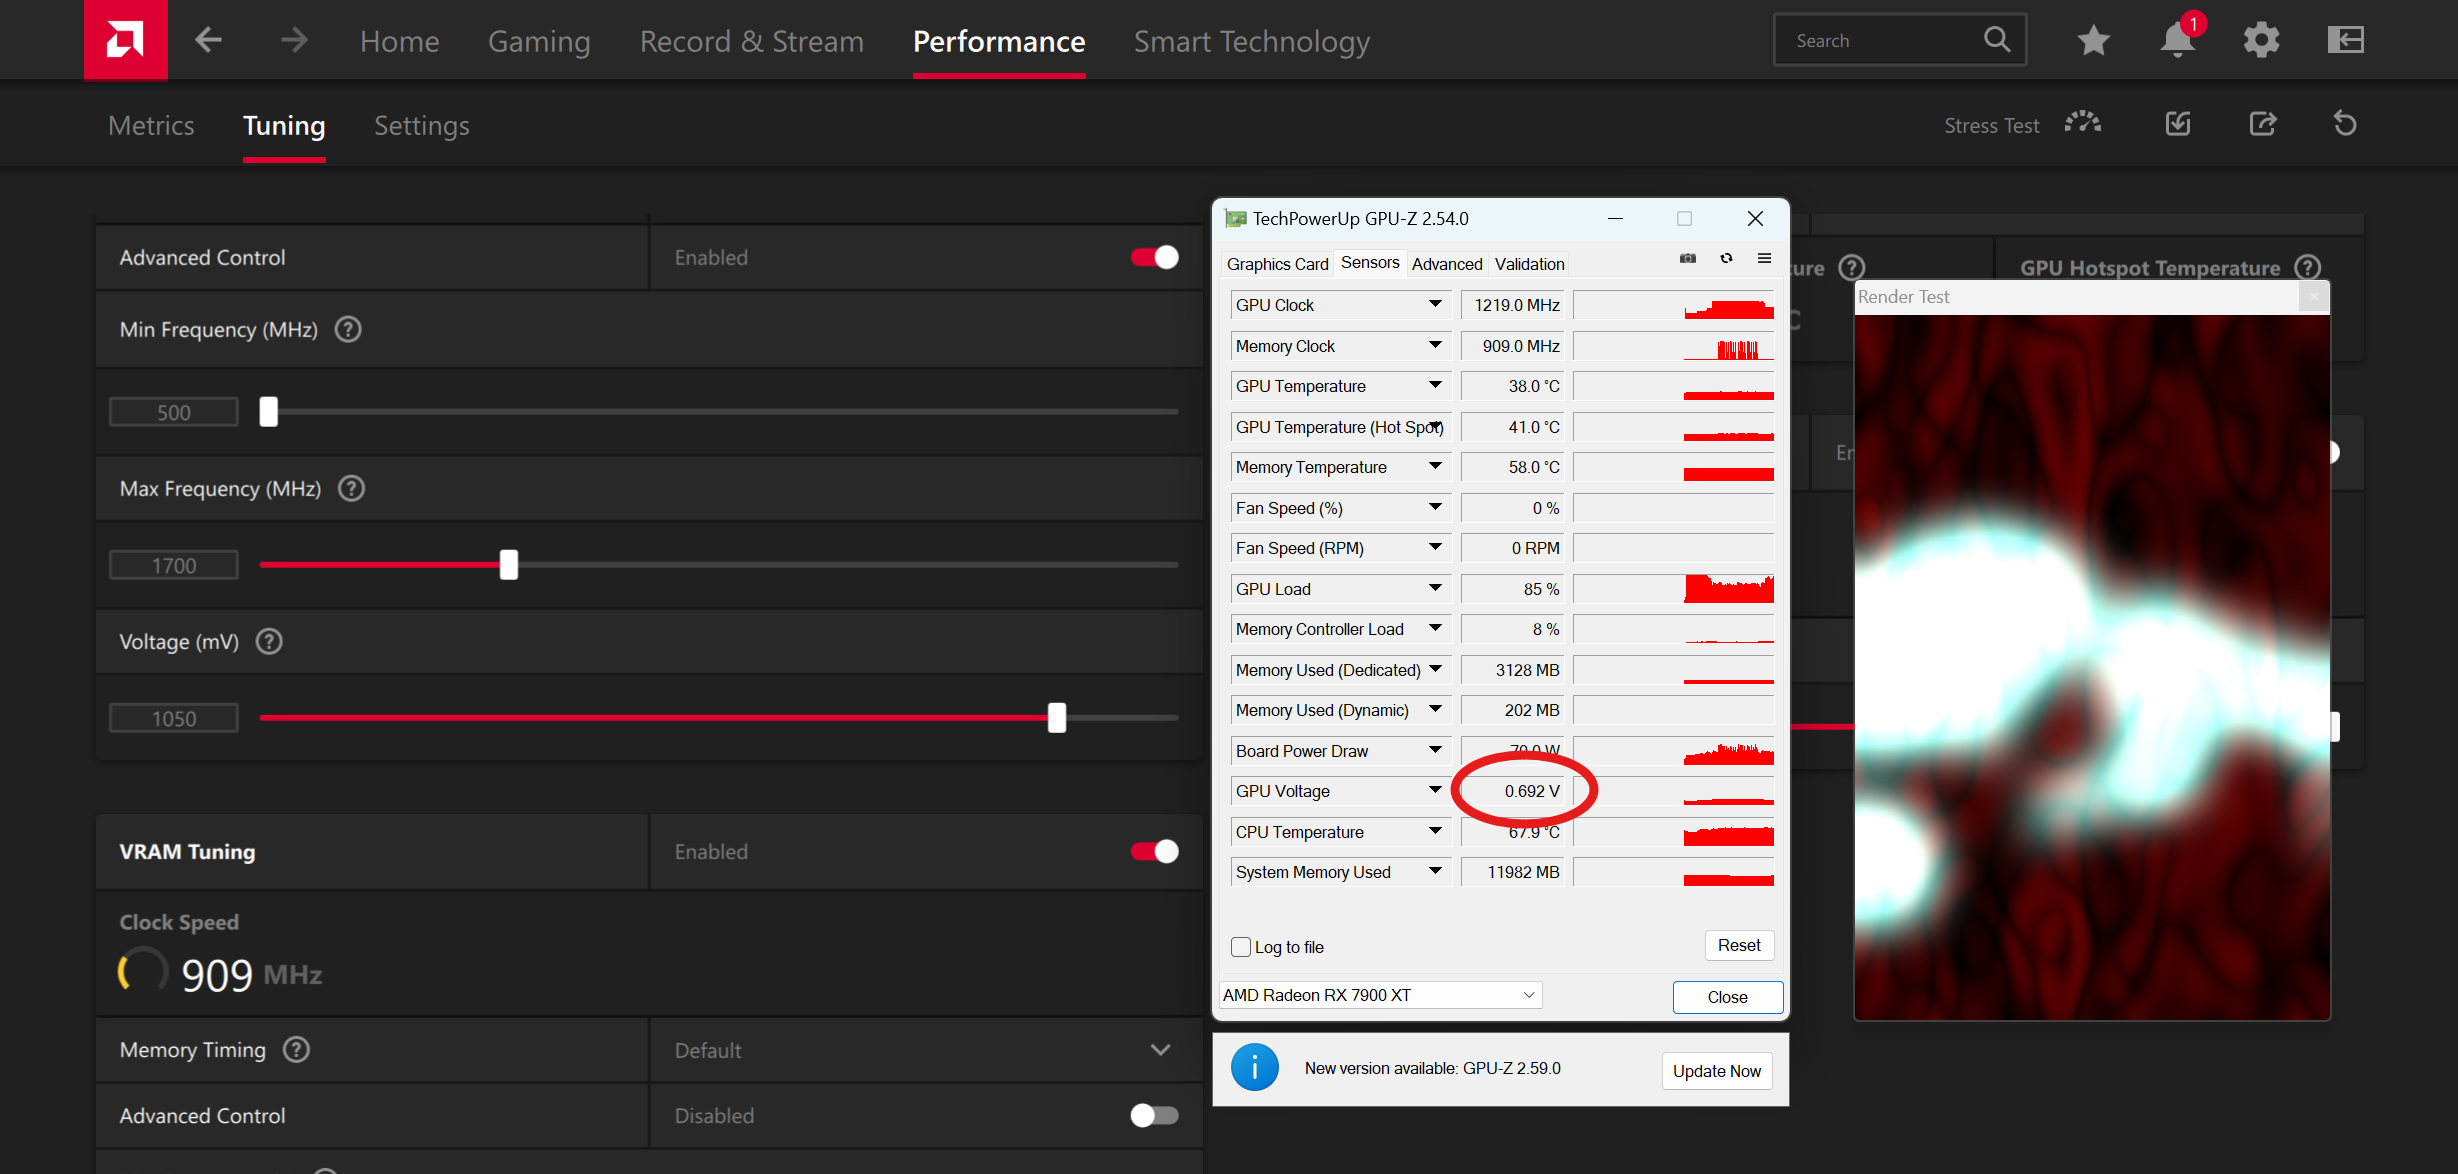This screenshot has height=1174, width=2458.
Task: Click Min Frequency slider handle
Action: point(269,412)
